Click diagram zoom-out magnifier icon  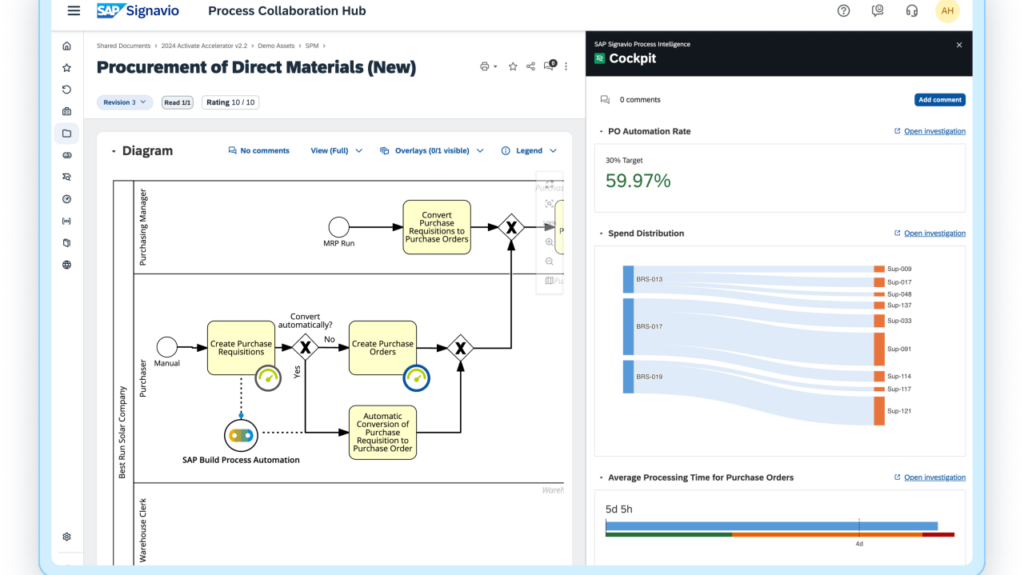pyautogui.click(x=549, y=261)
